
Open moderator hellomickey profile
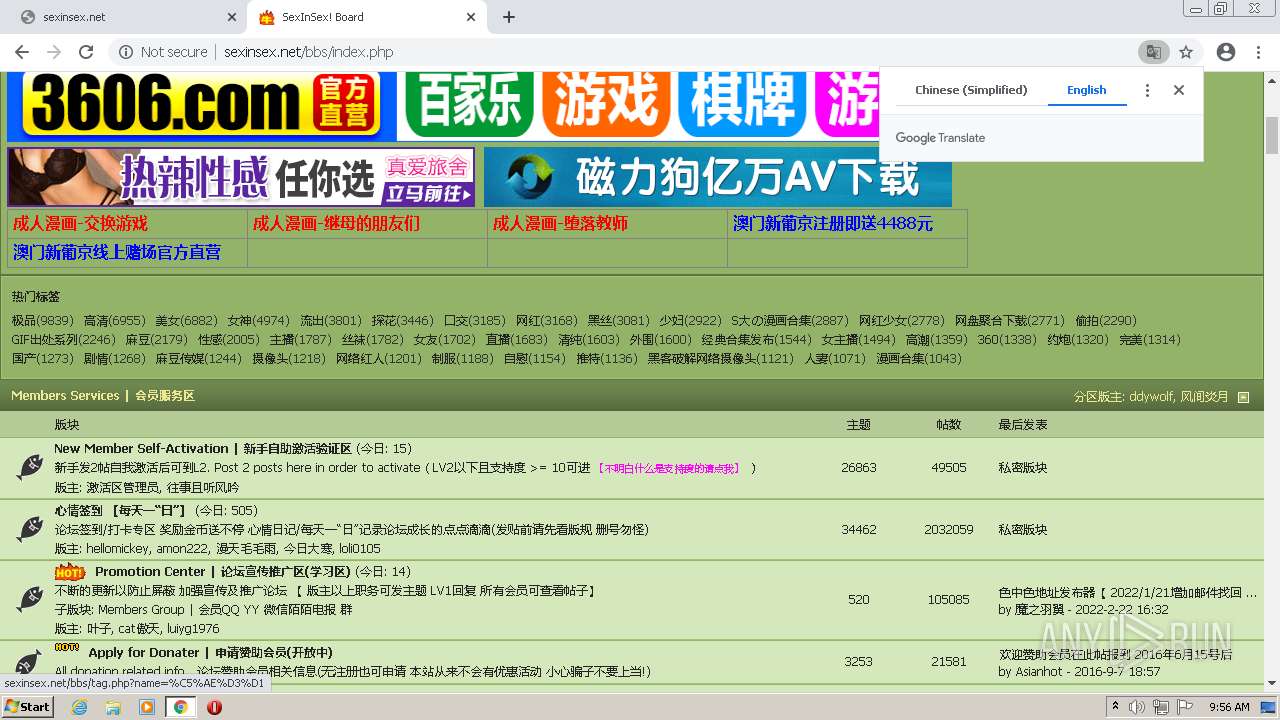coord(116,549)
